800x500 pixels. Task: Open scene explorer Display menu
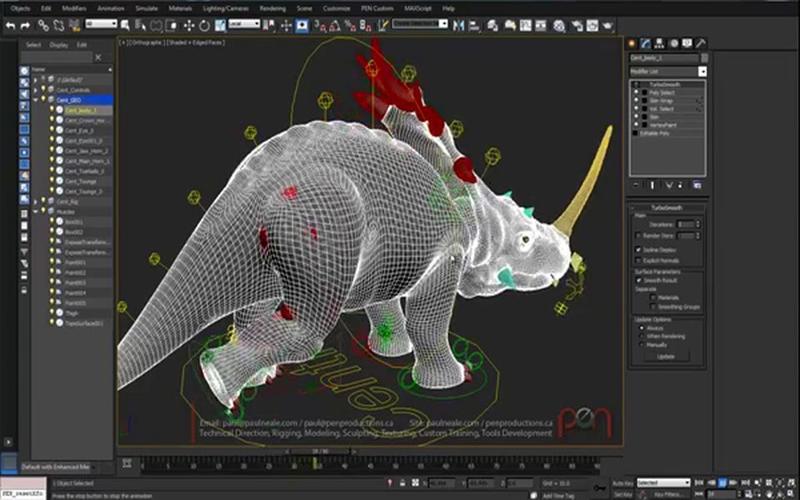tap(59, 45)
